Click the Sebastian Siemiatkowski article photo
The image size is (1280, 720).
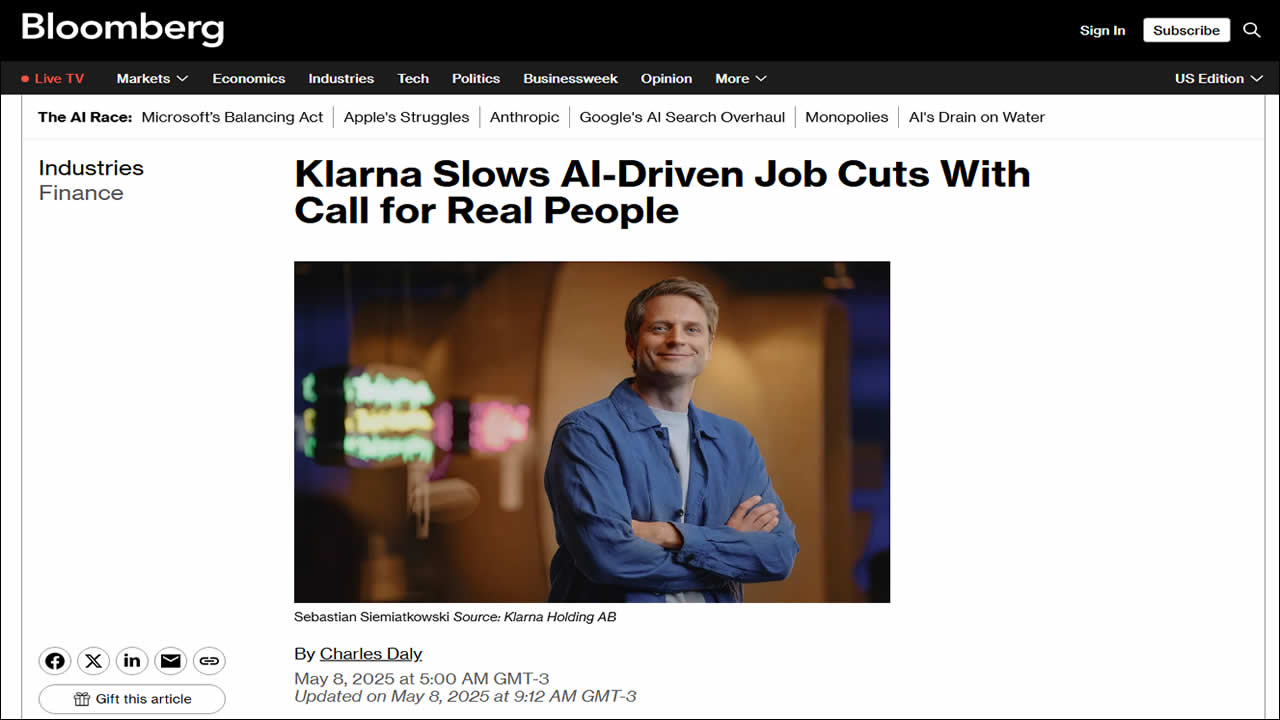point(592,432)
